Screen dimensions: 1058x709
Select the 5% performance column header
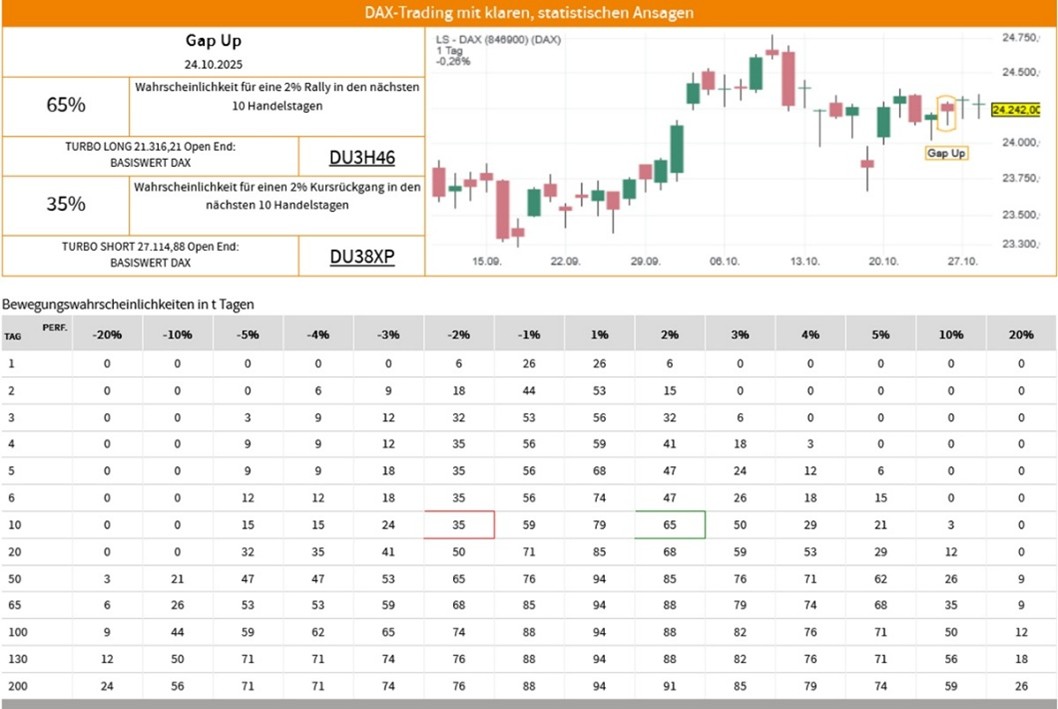point(880,335)
